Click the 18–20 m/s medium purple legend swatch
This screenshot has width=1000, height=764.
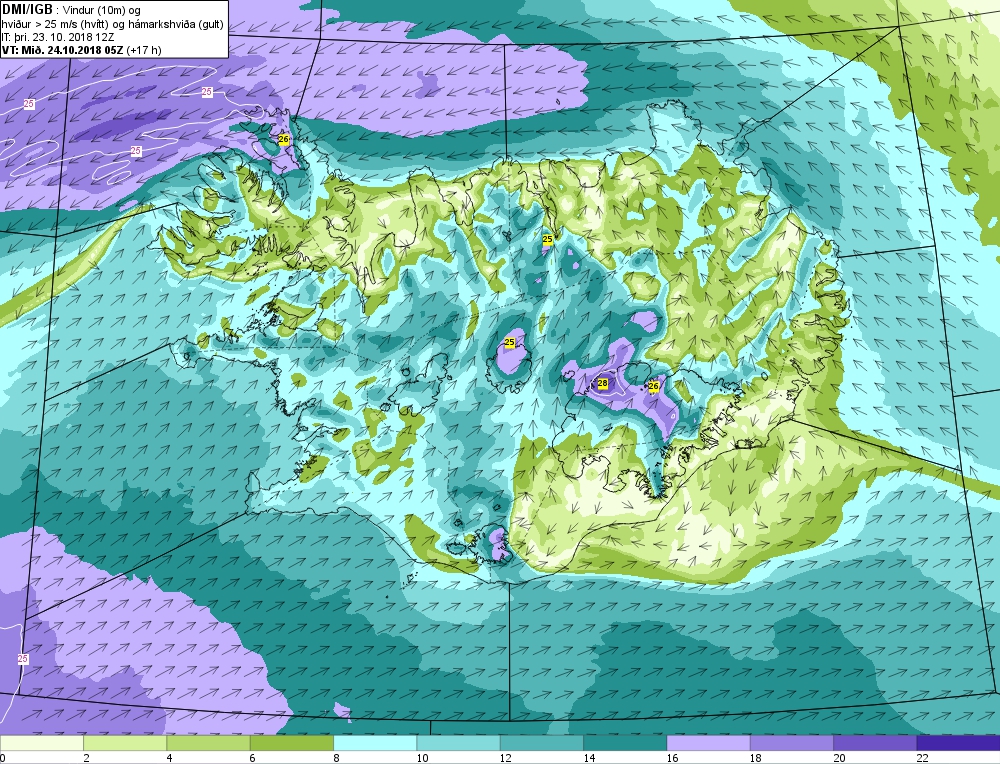[791, 743]
